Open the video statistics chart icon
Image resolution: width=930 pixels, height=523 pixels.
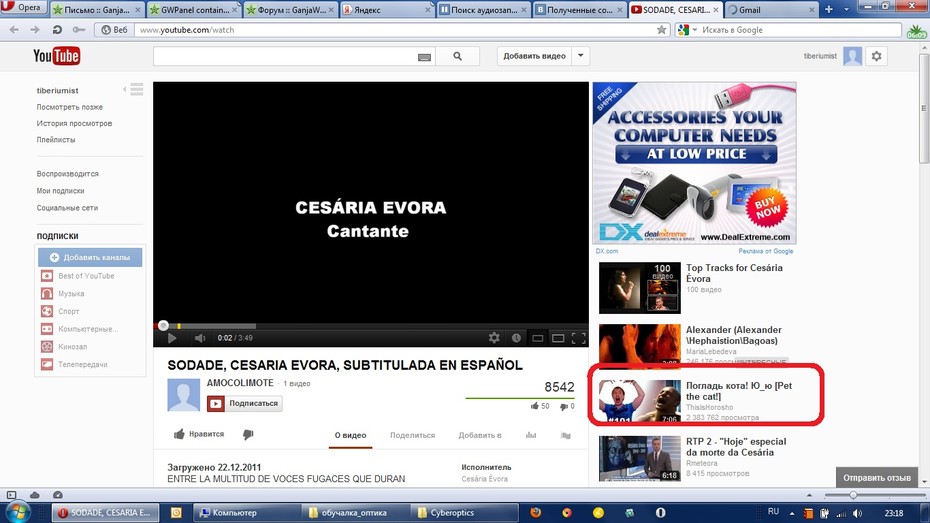(x=531, y=435)
